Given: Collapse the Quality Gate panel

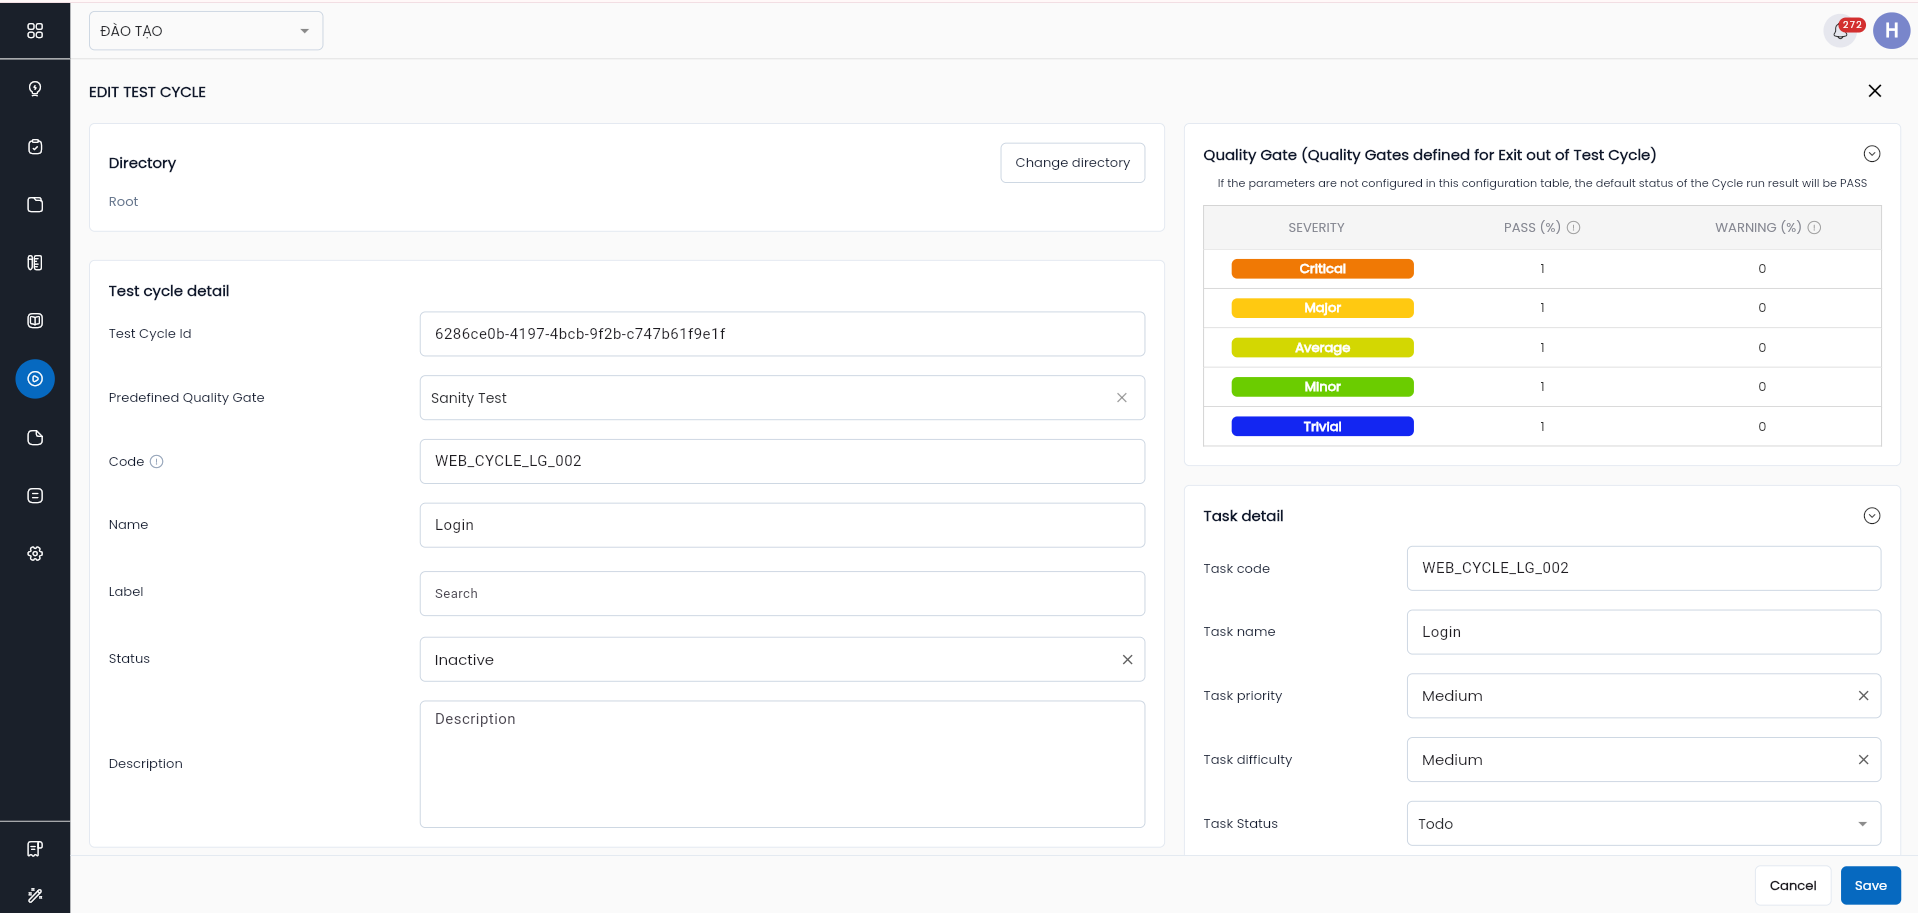Looking at the screenshot, I should tap(1871, 154).
